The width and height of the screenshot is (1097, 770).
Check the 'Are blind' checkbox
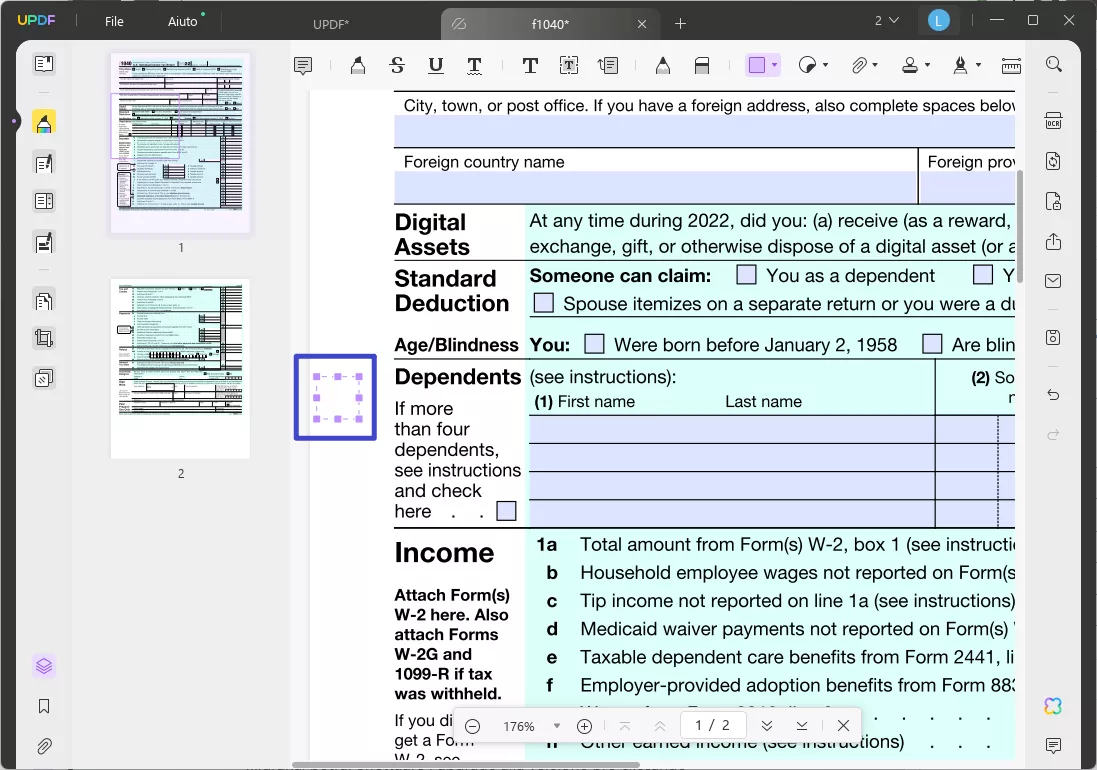click(932, 343)
